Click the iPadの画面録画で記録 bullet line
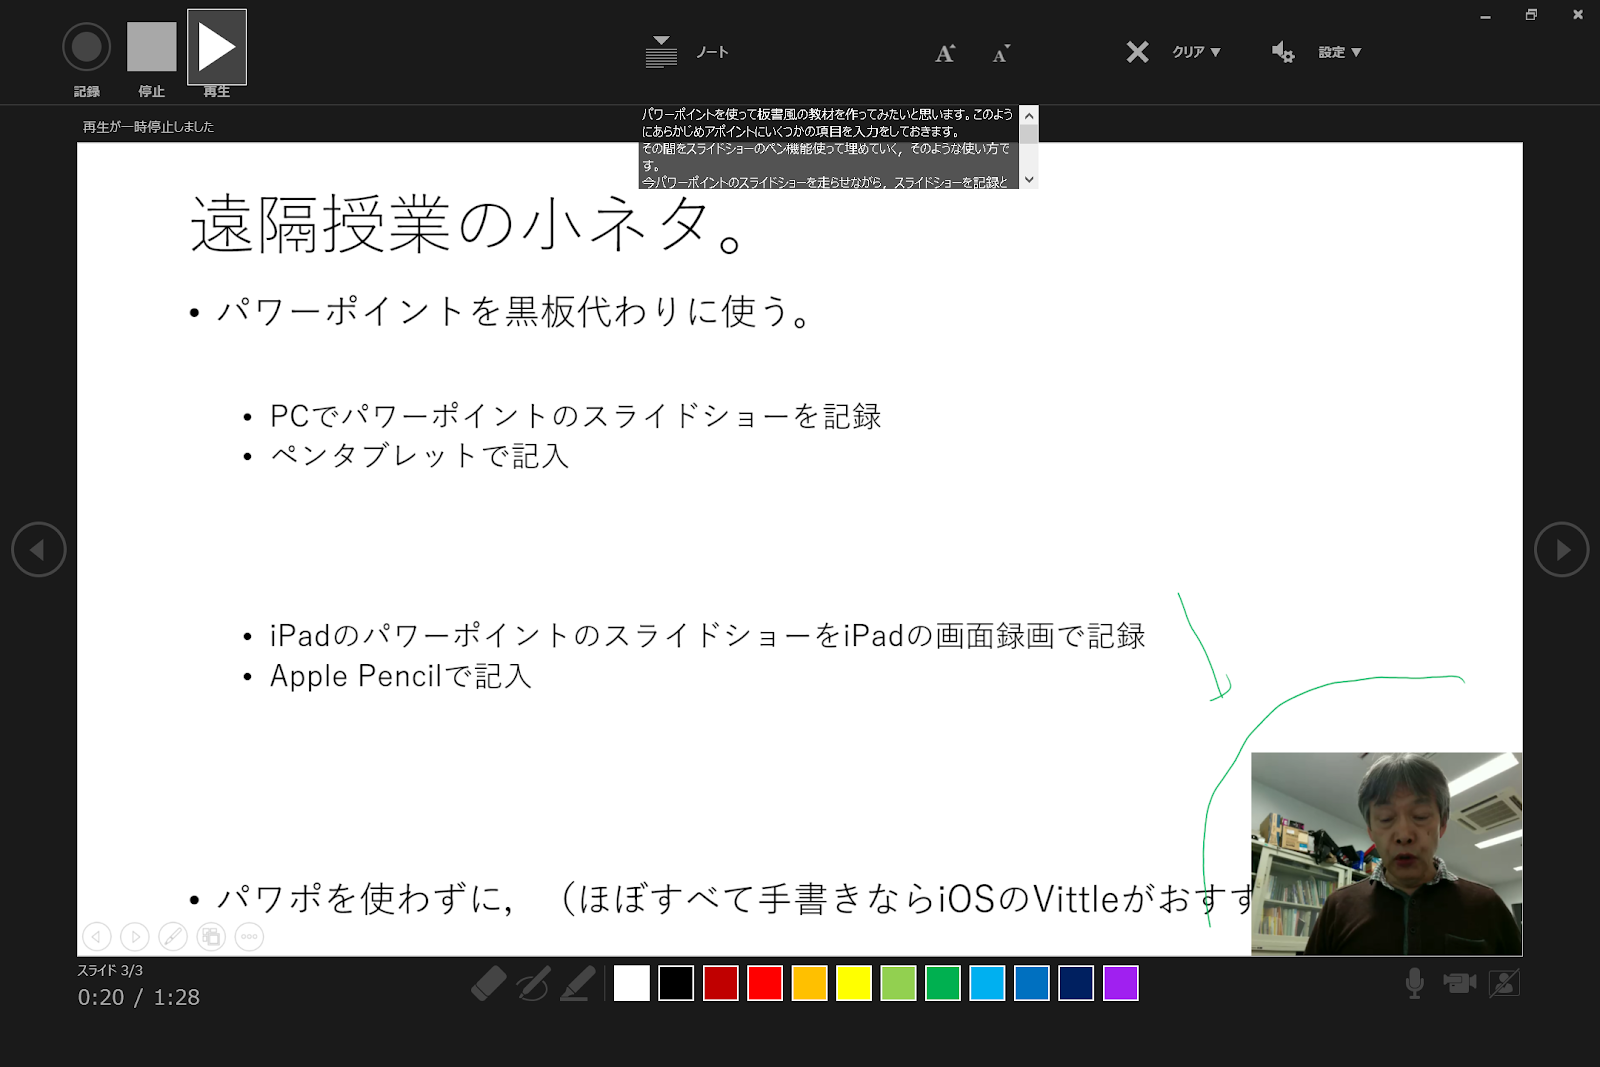This screenshot has height=1067, width=1600. [708, 636]
